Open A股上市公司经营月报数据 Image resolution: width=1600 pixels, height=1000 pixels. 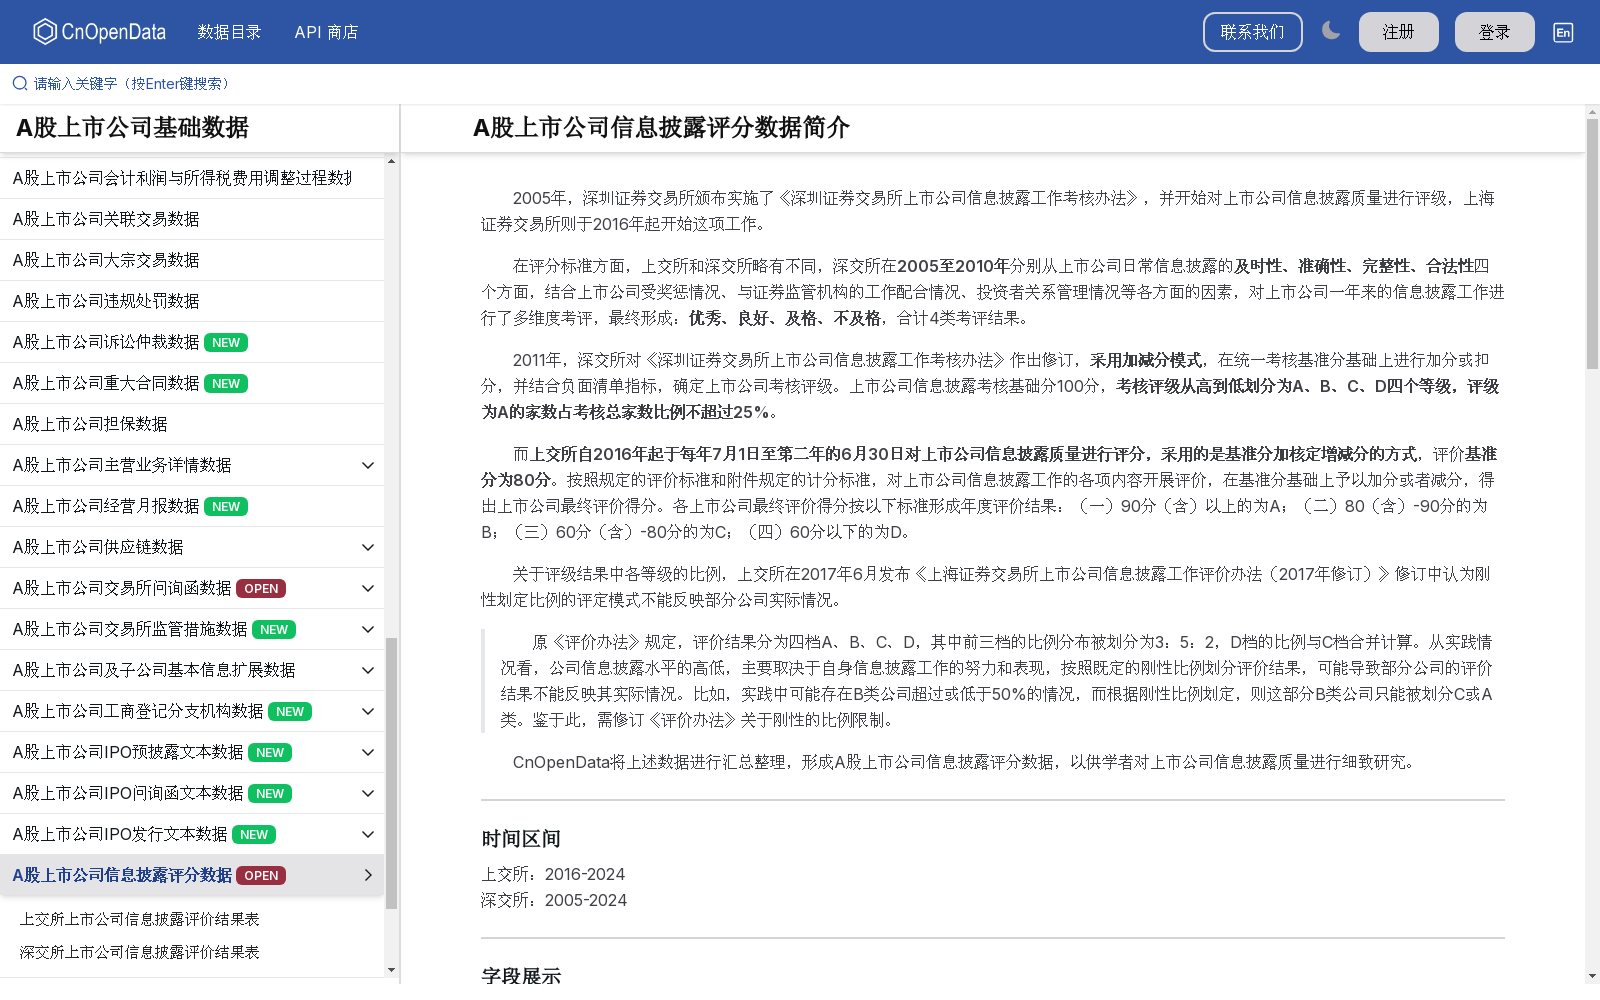tap(192, 506)
